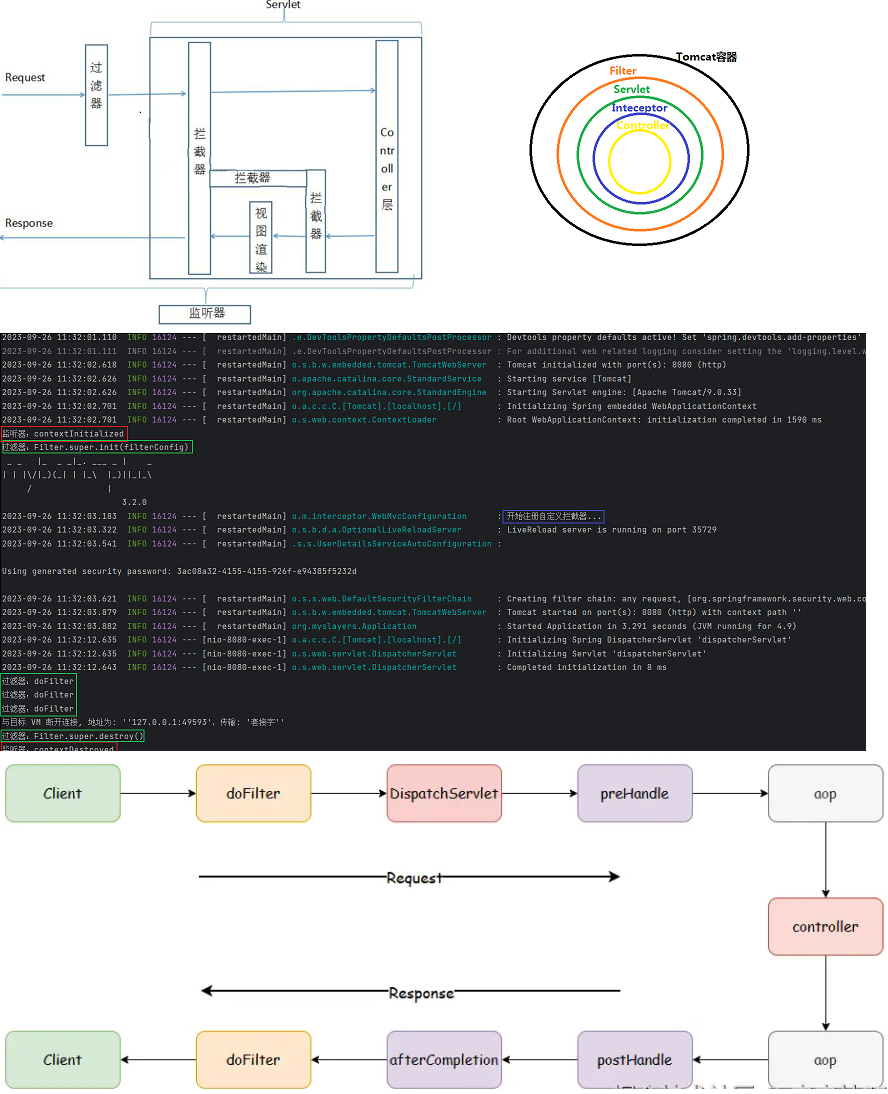Image resolution: width=888 pixels, height=1094 pixels.
Task: Click the doFilter box in the bottom flow row
Action: (253, 1060)
